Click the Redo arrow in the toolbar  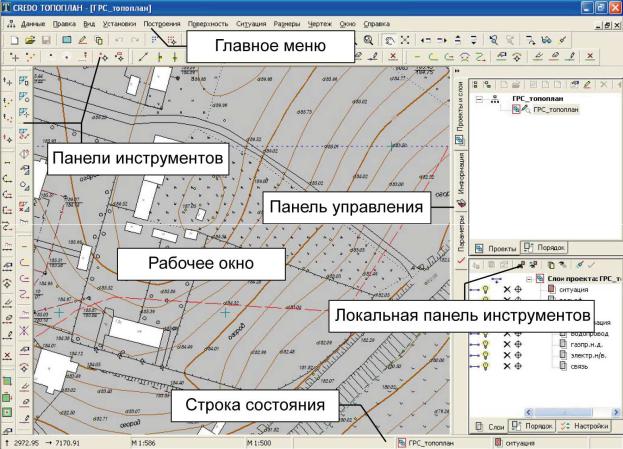click(x=135, y=40)
